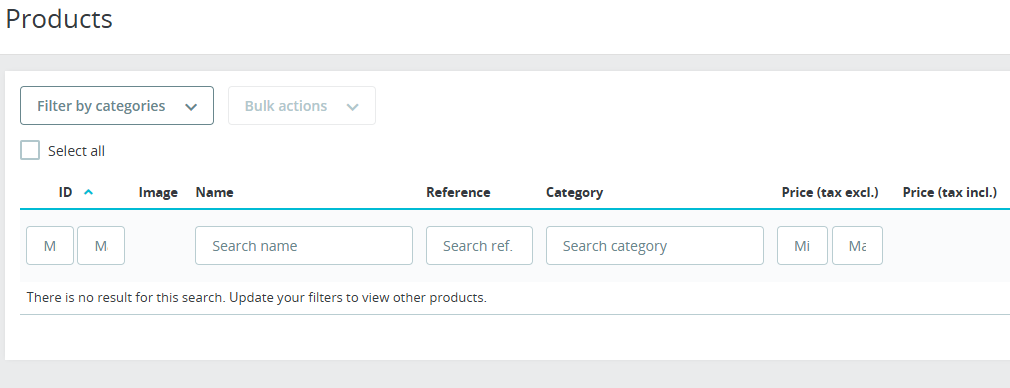Tick the Select all checkbox

point(30,150)
